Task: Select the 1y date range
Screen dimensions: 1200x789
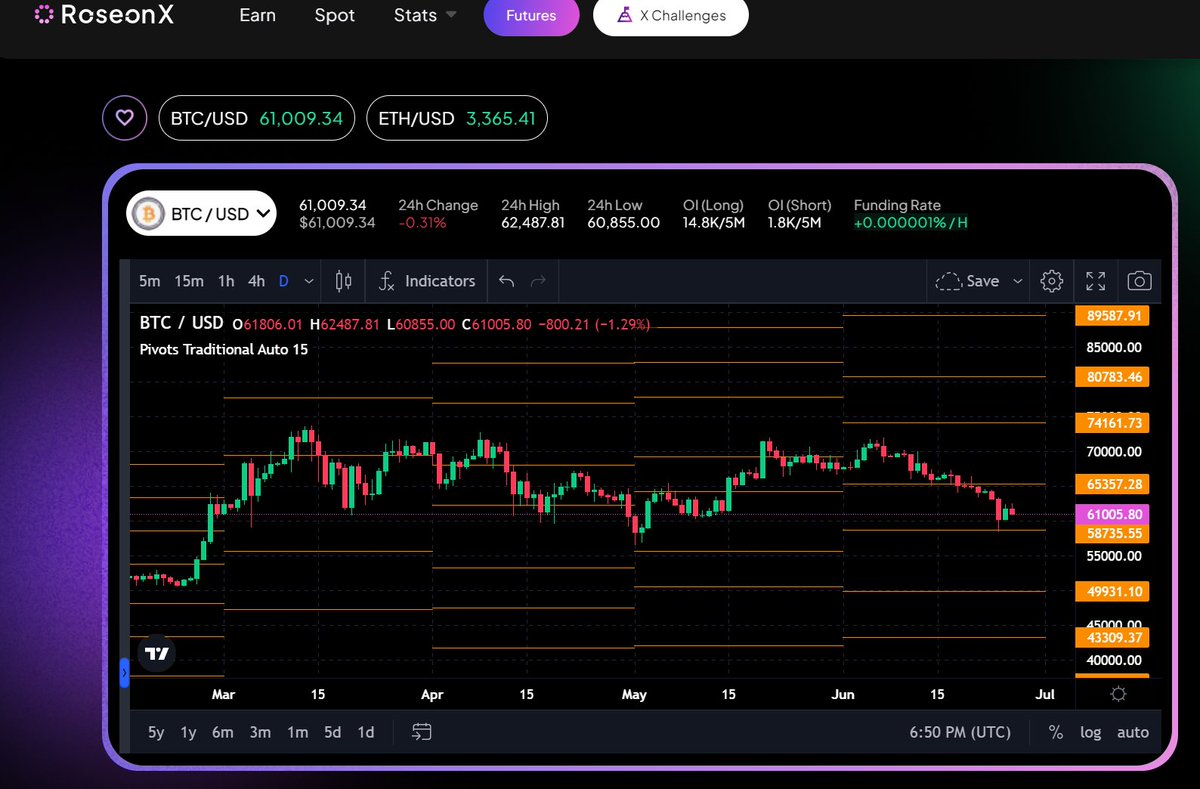Action: 188,732
